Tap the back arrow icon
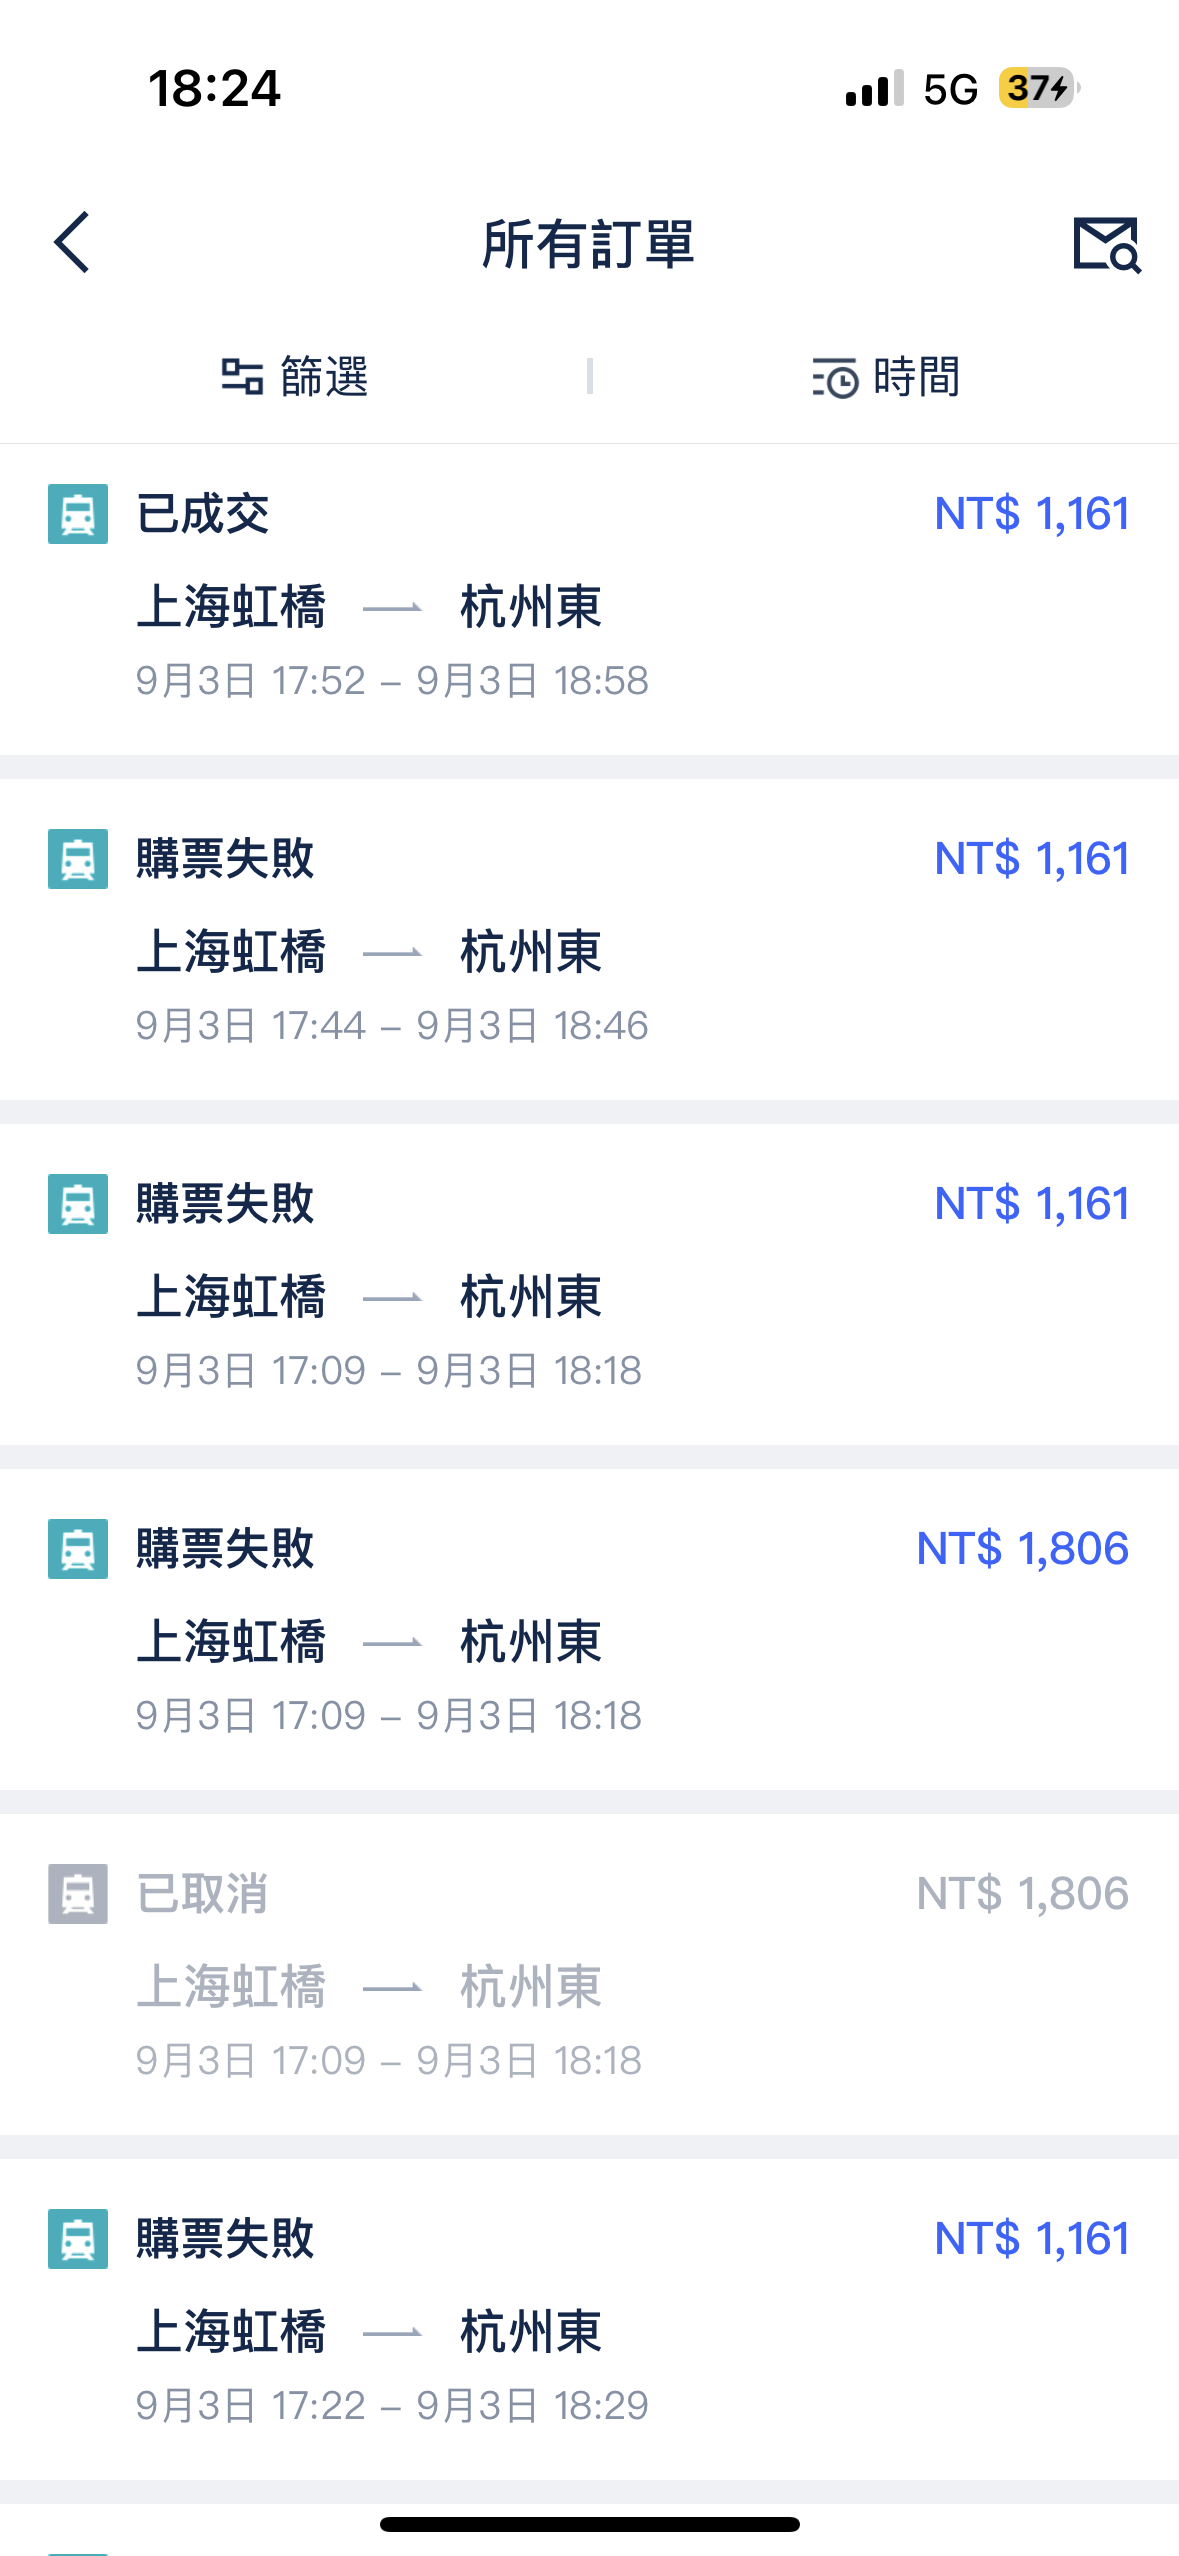1179x2556 pixels. [x=72, y=242]
